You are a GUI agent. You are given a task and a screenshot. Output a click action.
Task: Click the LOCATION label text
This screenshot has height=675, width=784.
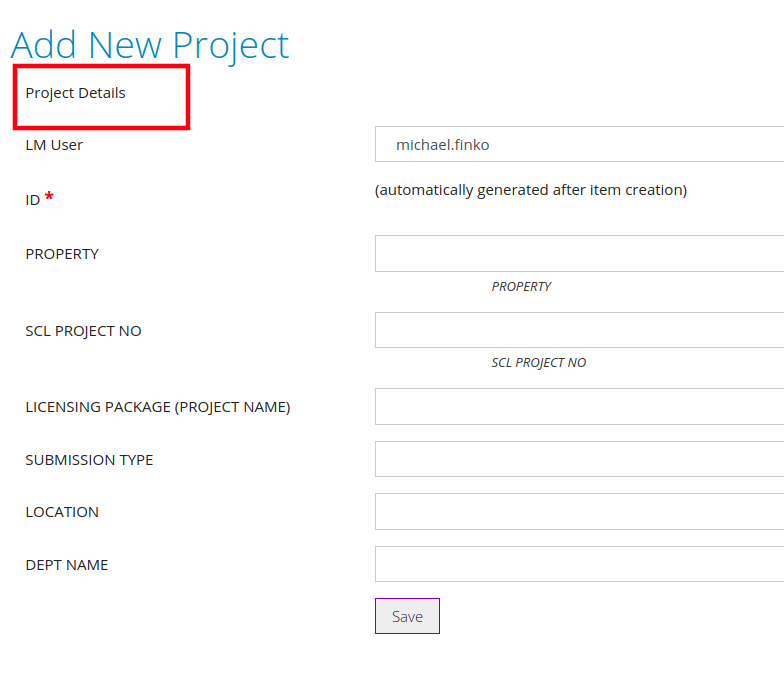pyautogui.click(x=62, y=512)
